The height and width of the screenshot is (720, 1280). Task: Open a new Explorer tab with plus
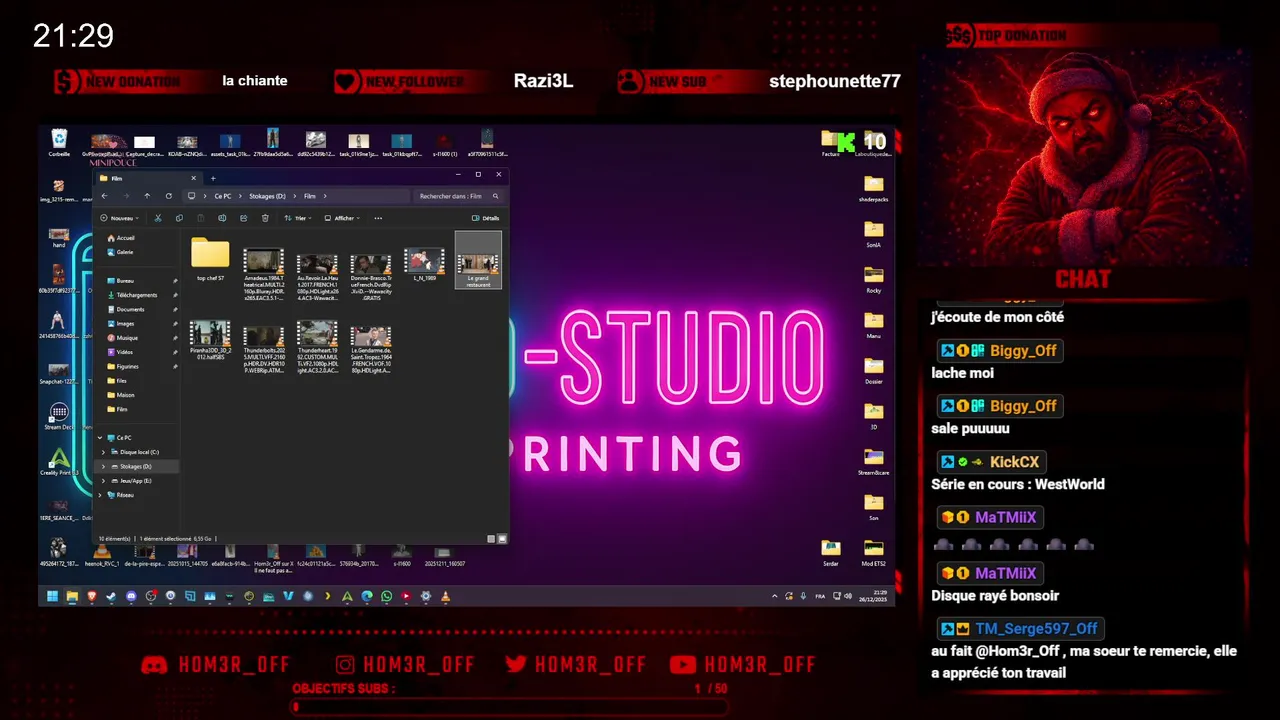coord(212,178)
